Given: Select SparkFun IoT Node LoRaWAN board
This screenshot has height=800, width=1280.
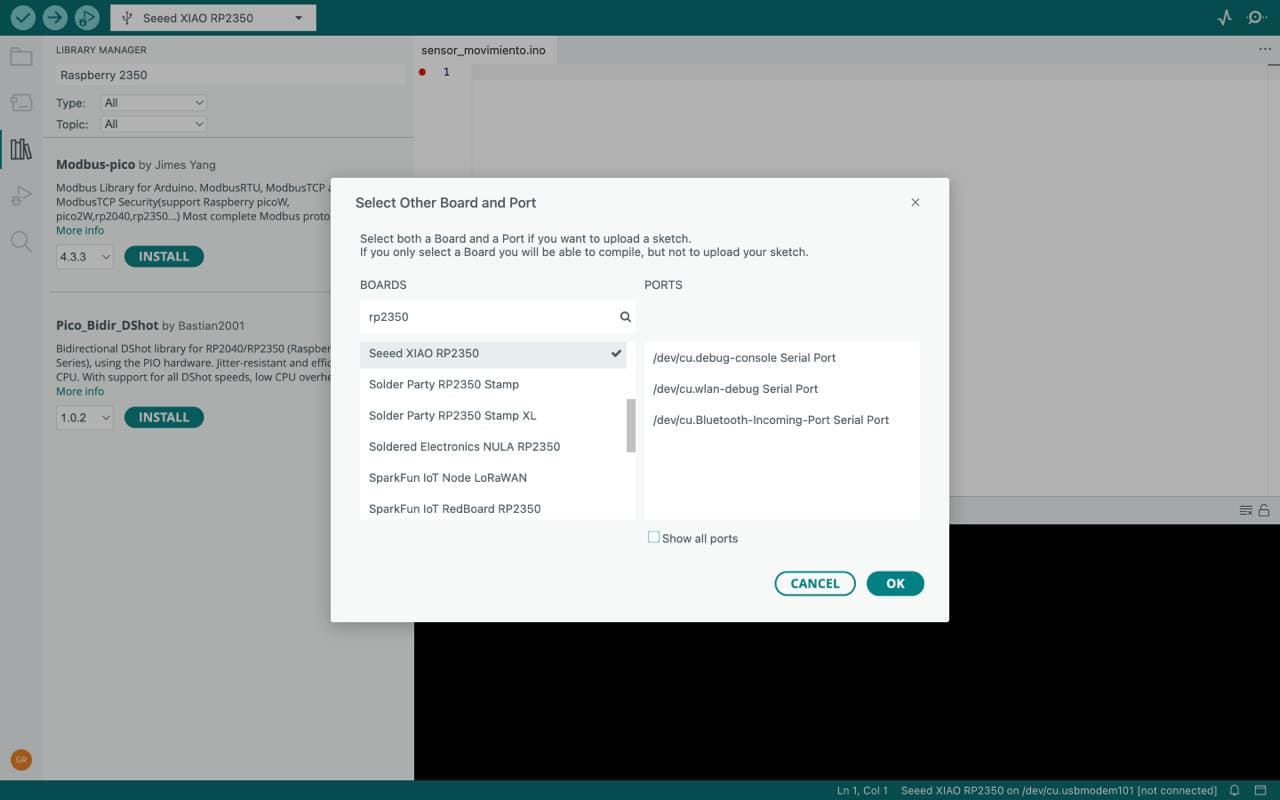Looking at the screenshot, I should pos(493,477).
